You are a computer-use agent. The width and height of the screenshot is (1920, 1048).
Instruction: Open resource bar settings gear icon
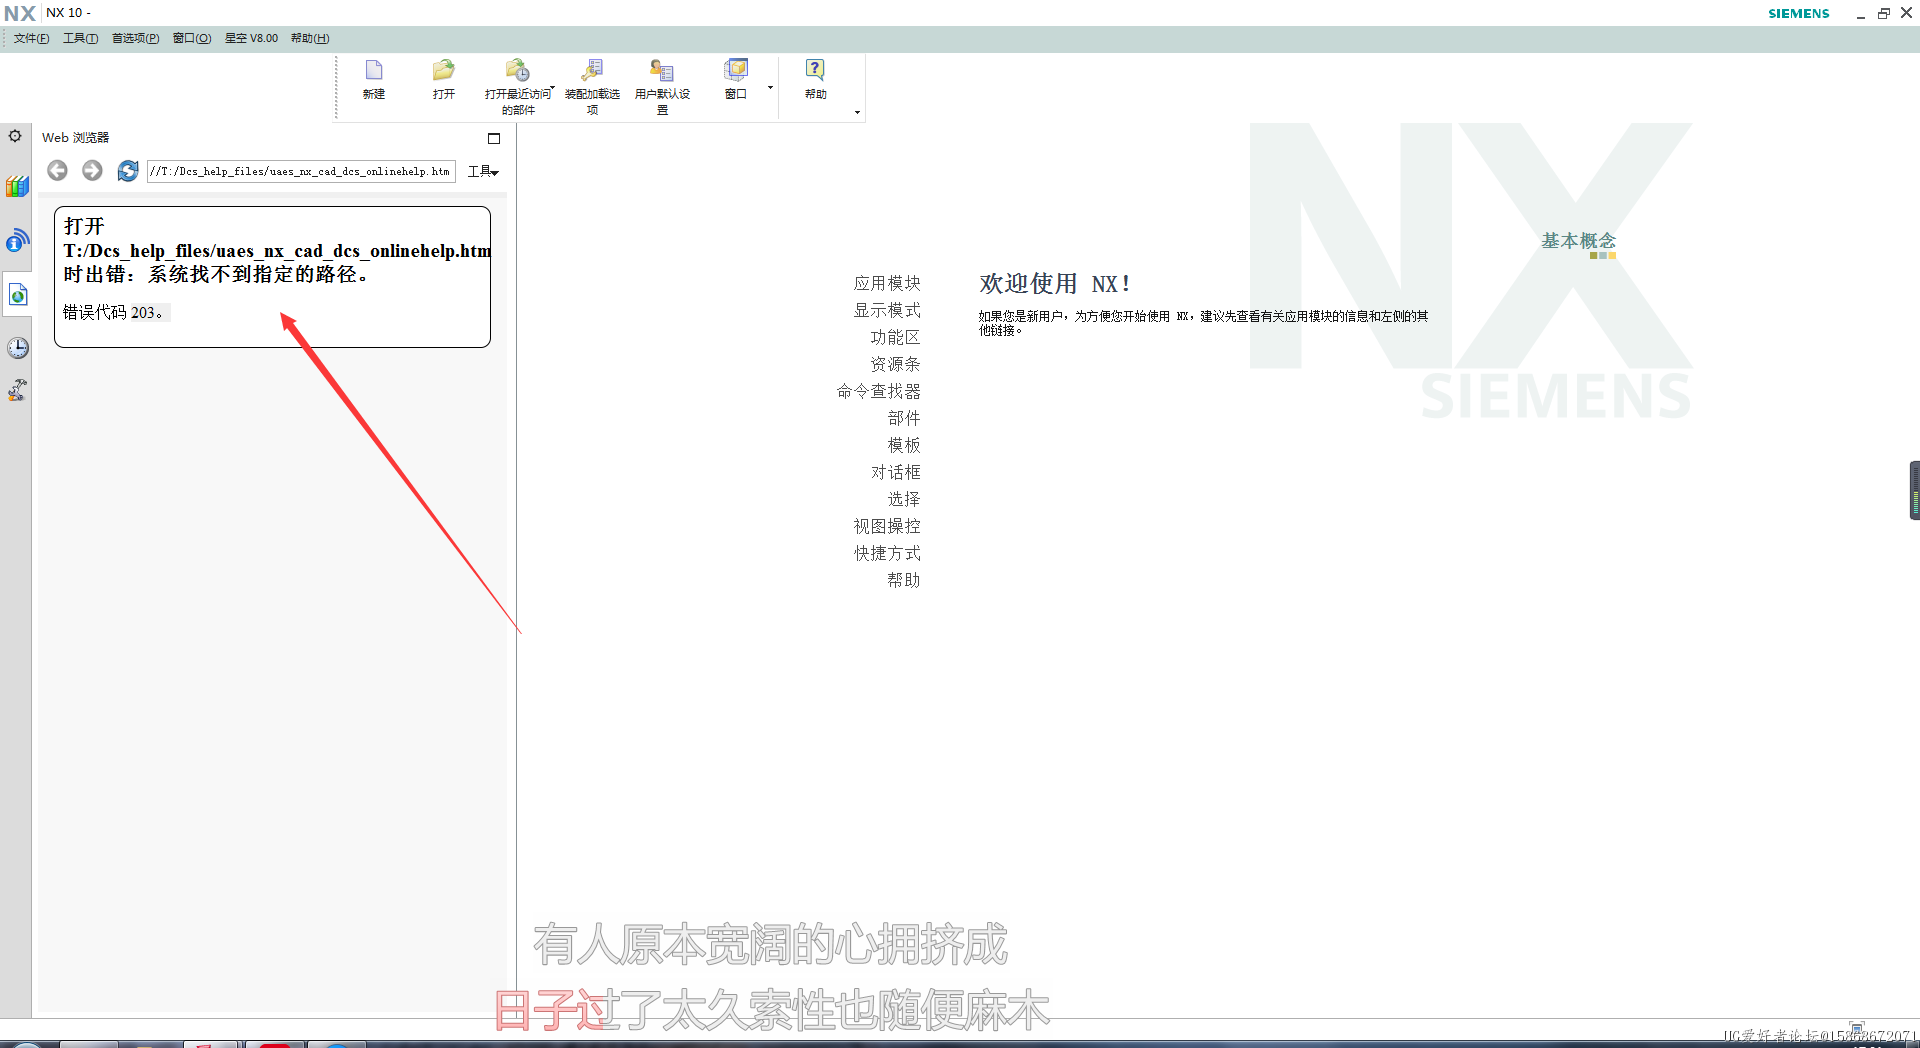point(15,136)
